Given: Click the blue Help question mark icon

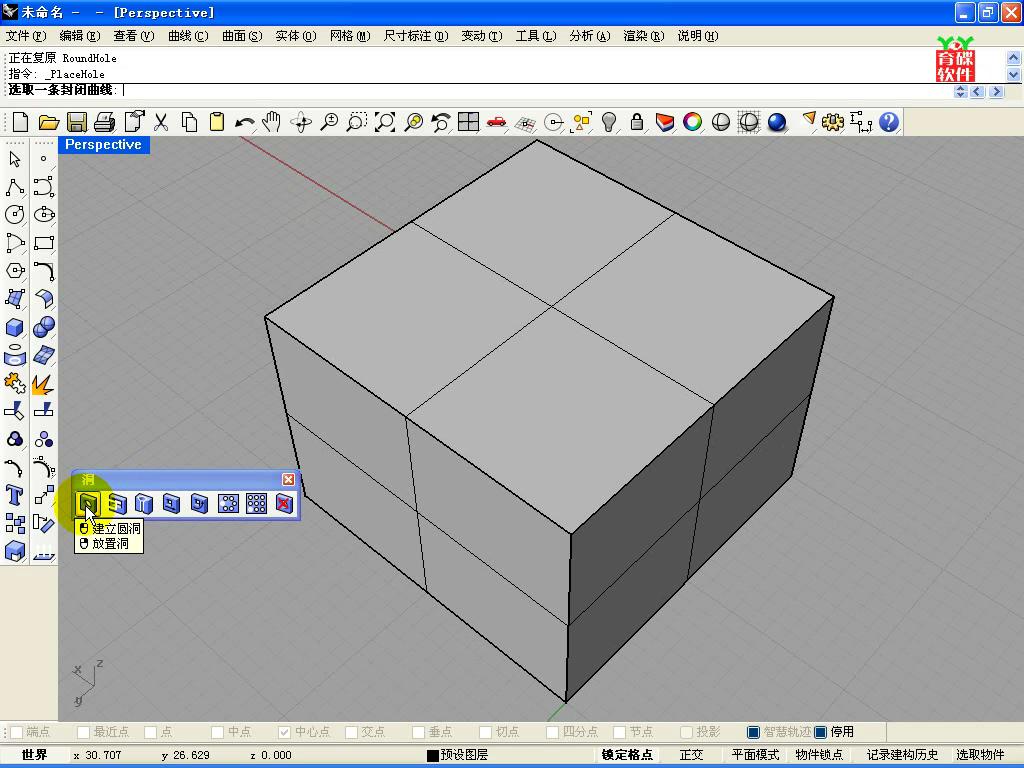Looking at the screenshot, I should 889,122.
